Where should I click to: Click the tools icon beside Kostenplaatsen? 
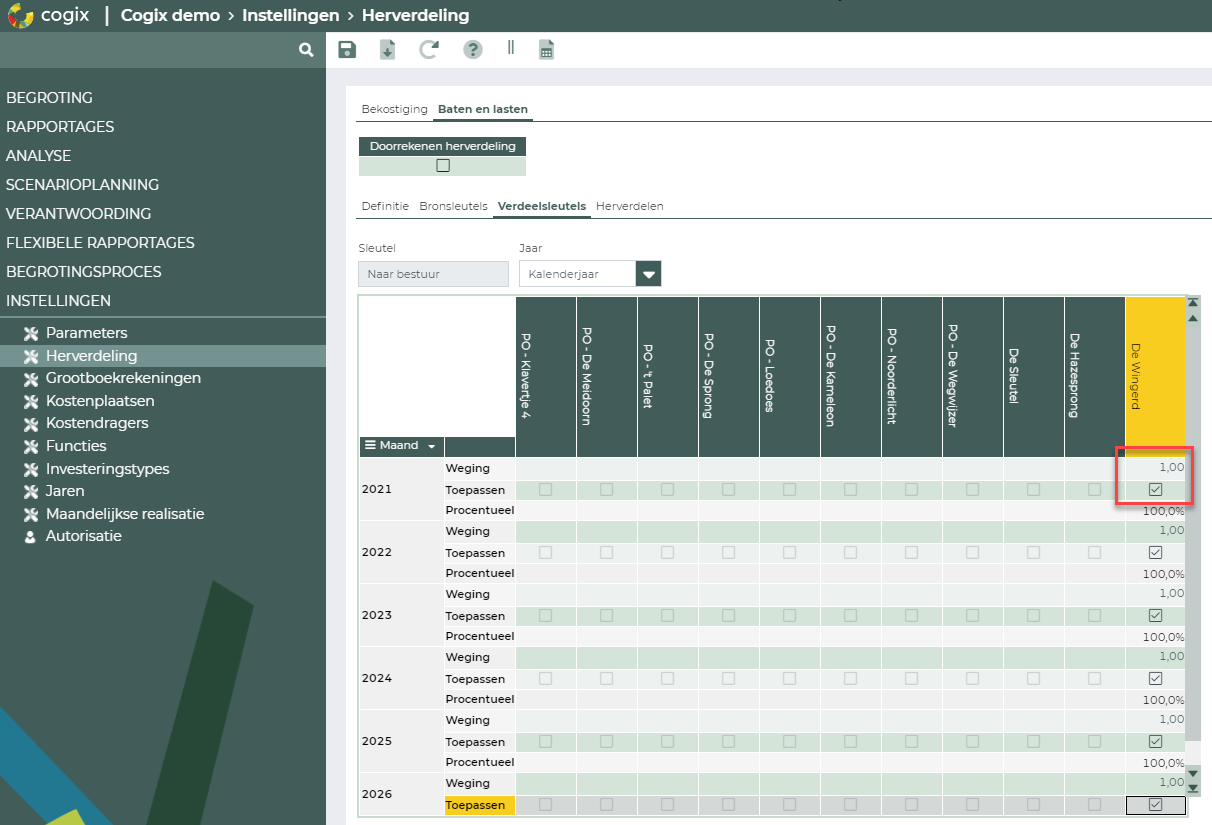click(x=31, y=401)
